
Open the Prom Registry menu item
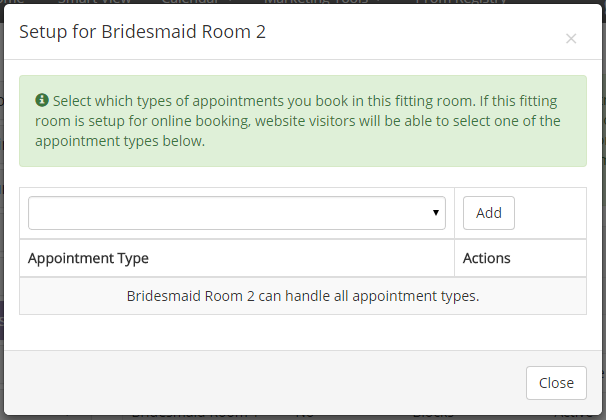point(461,2)
